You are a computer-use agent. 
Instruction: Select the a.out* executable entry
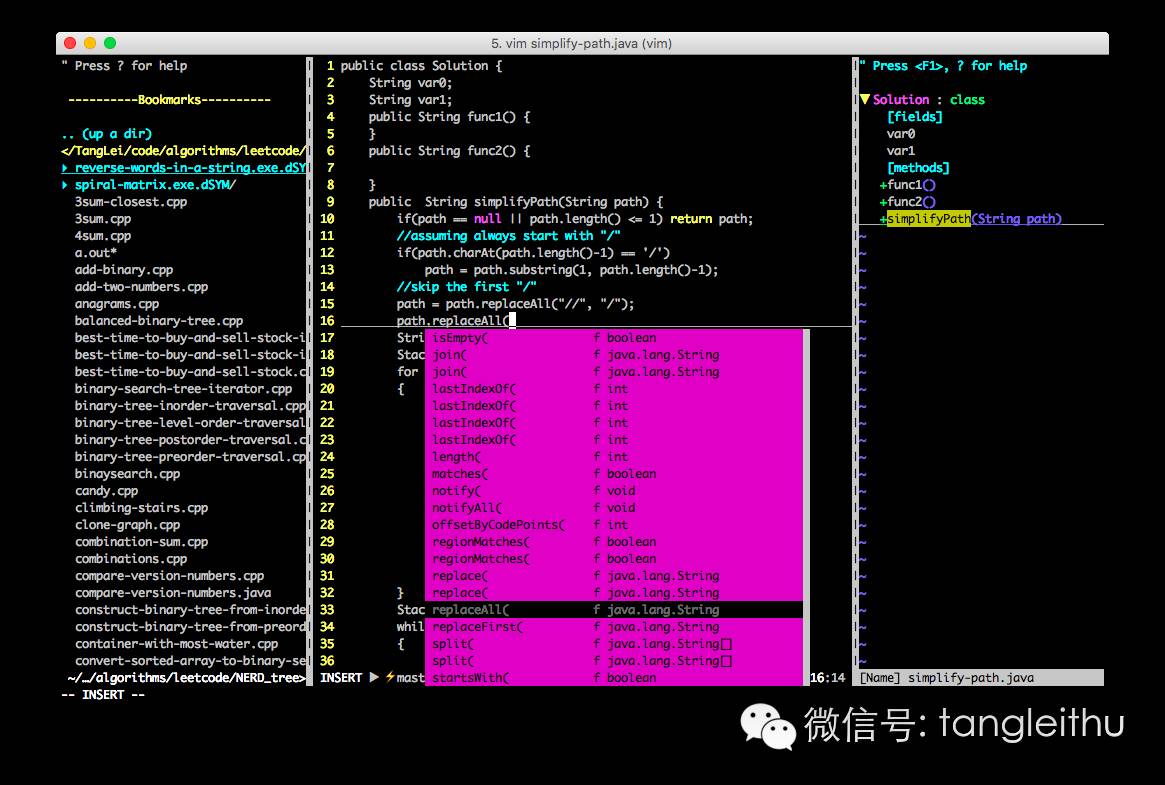[x=95, y=253]
